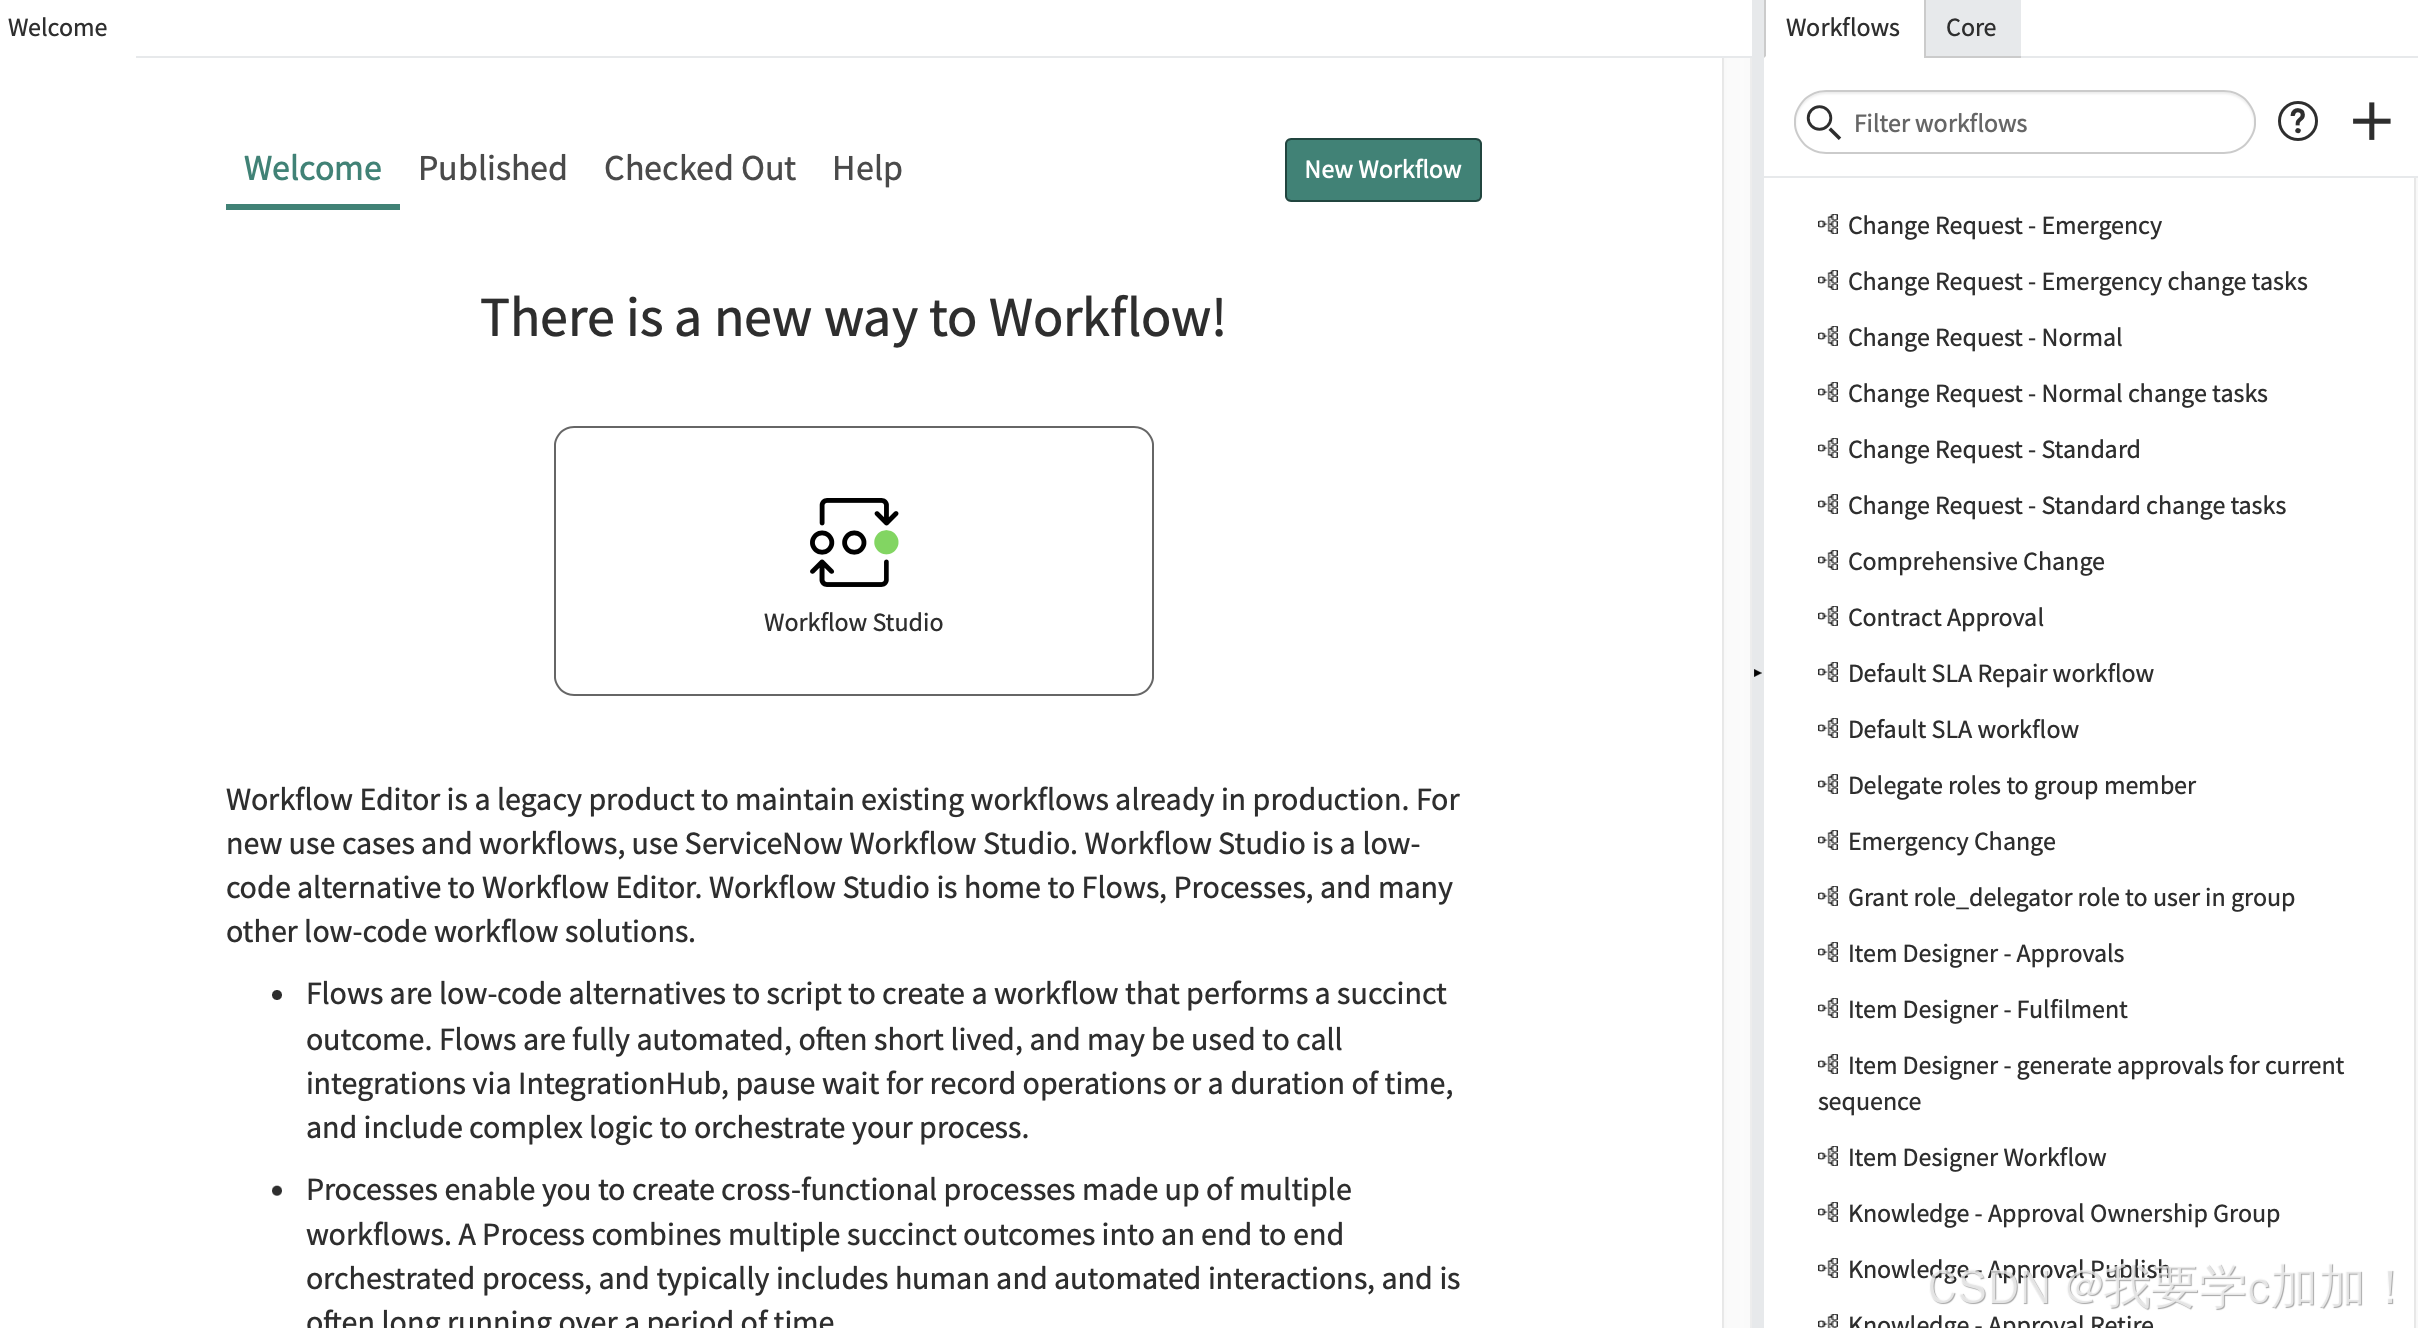Click the help question mark icon
The height and width of the screenshot is (1328, 2418).
[x=2297, y=122]
